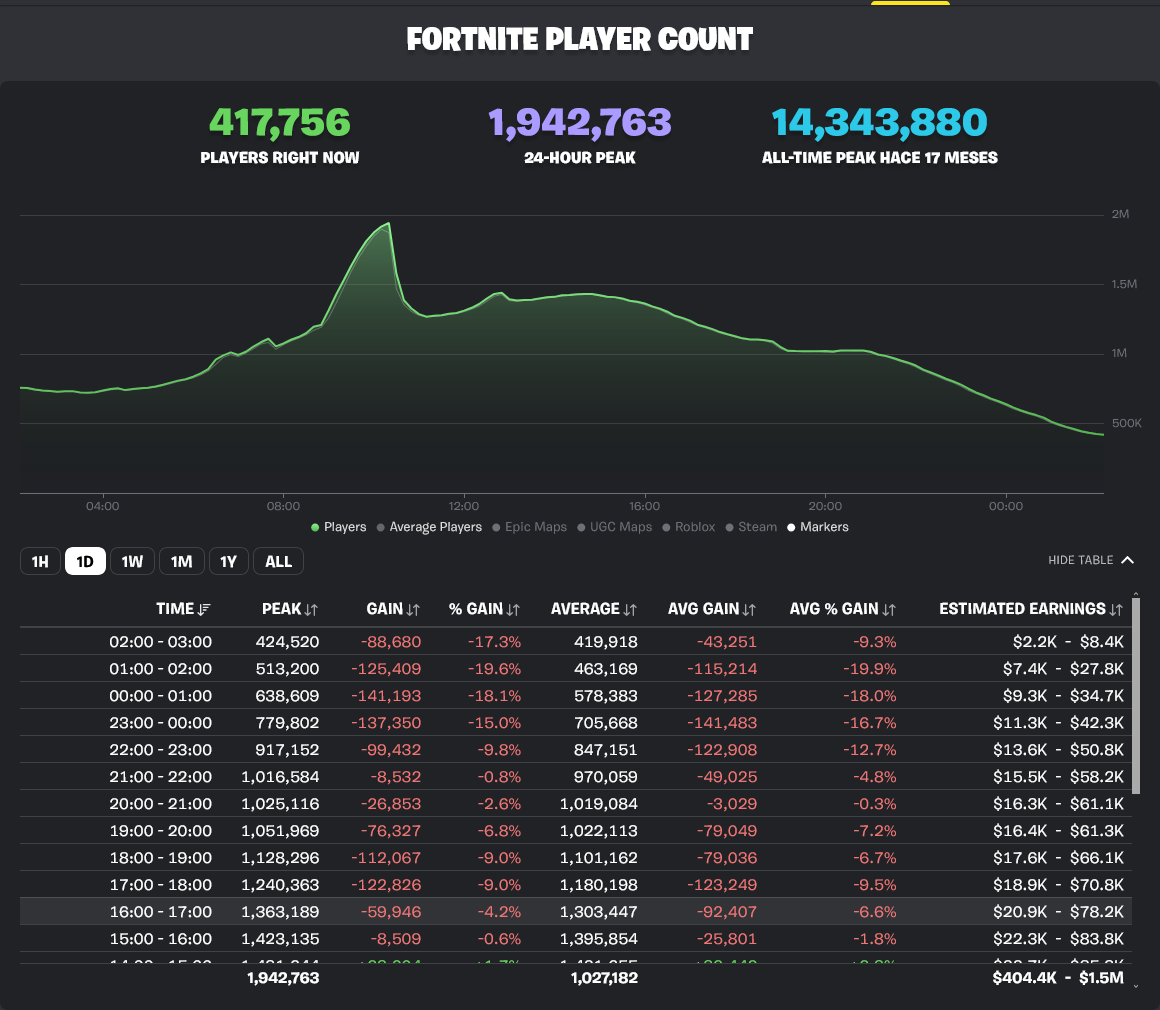Click footer average total 1,027,182

click(x=604, y=978)
